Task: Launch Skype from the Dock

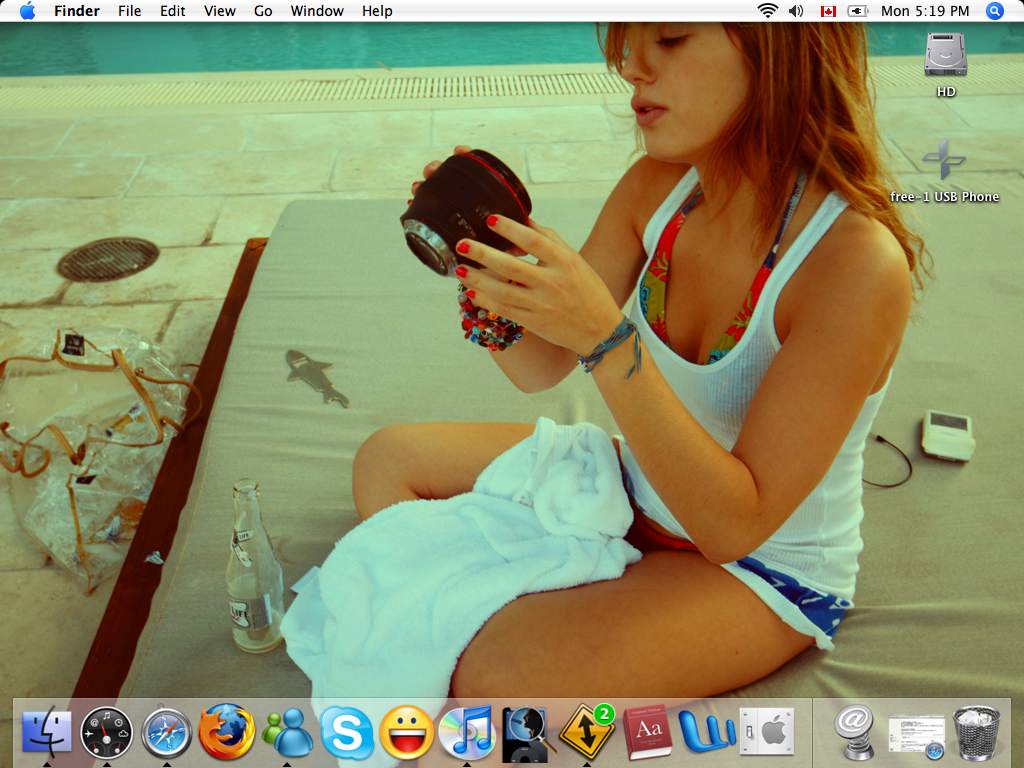Action: 347,733
